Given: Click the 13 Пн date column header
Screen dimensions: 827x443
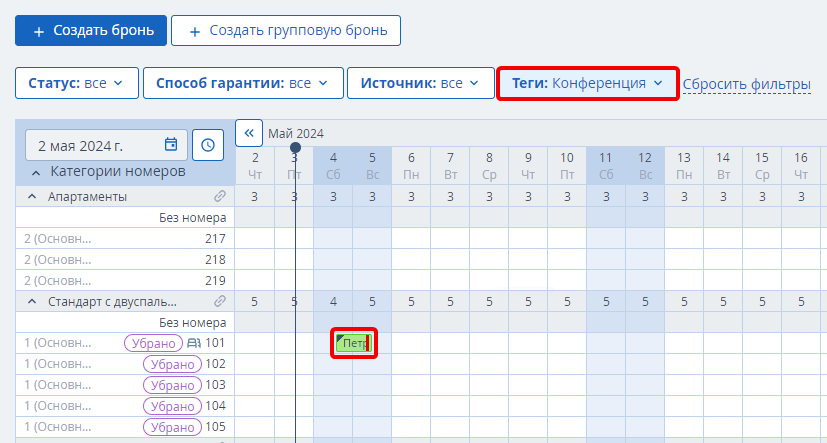Looking at the screenshot, I should [x=684, y=166].
